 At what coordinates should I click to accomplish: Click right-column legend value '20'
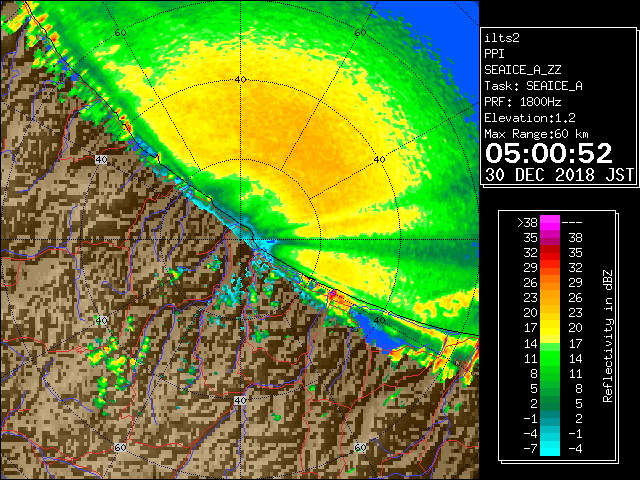[x=576, y=328]
